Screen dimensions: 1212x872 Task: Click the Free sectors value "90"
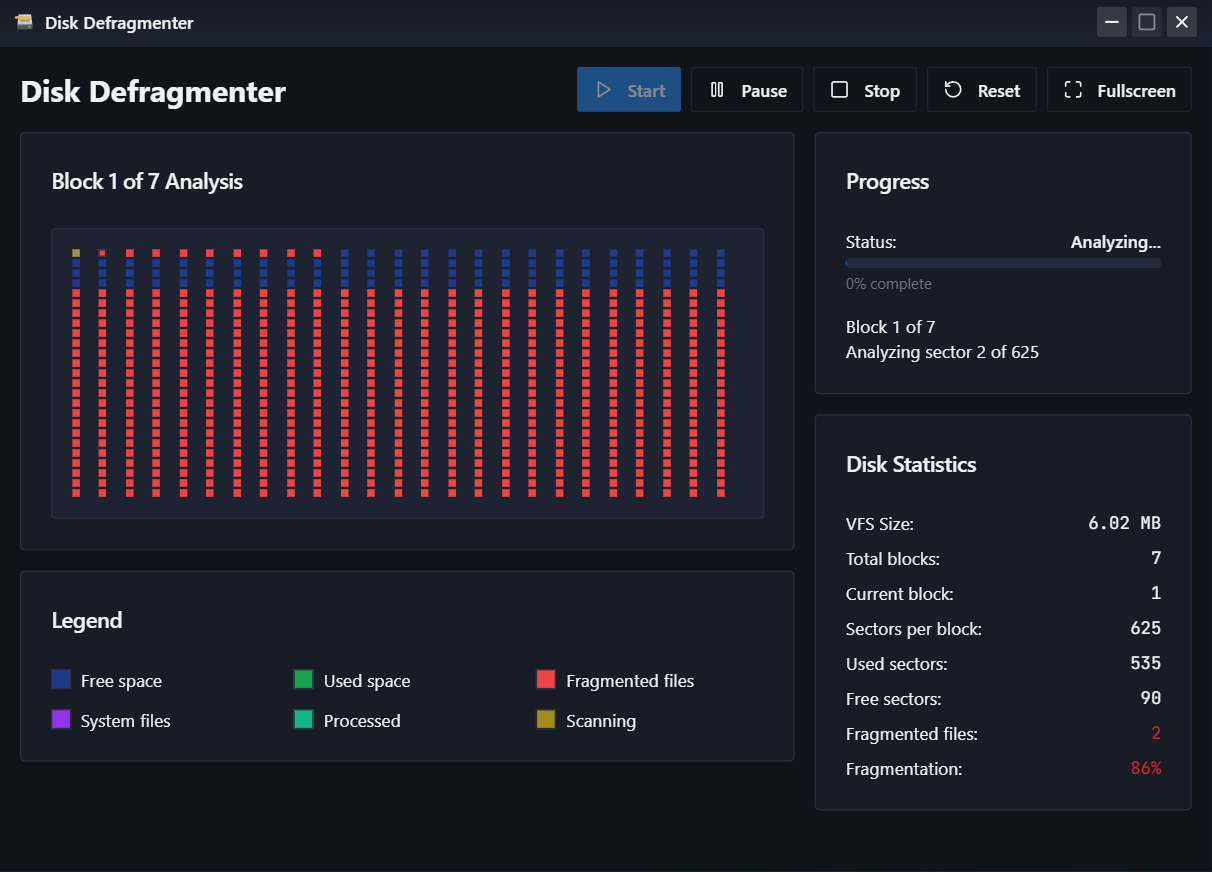pyautogui.click(x=1151, y=698)
